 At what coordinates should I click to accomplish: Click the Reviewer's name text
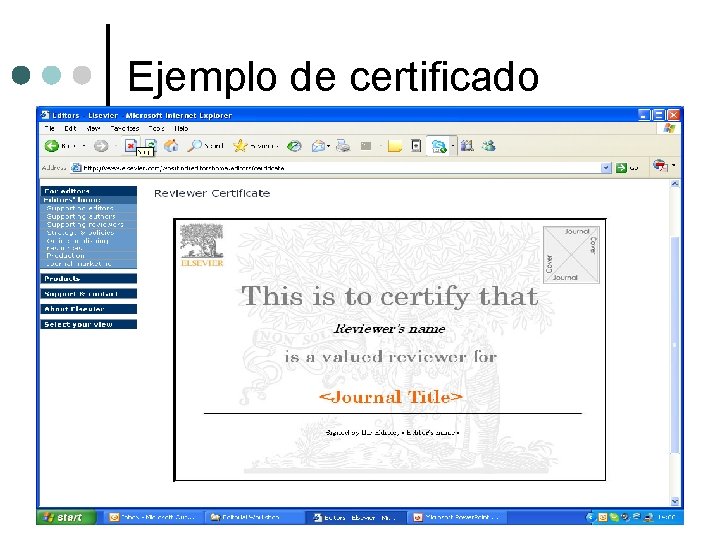pyautogui.click(x=389, y=329)
